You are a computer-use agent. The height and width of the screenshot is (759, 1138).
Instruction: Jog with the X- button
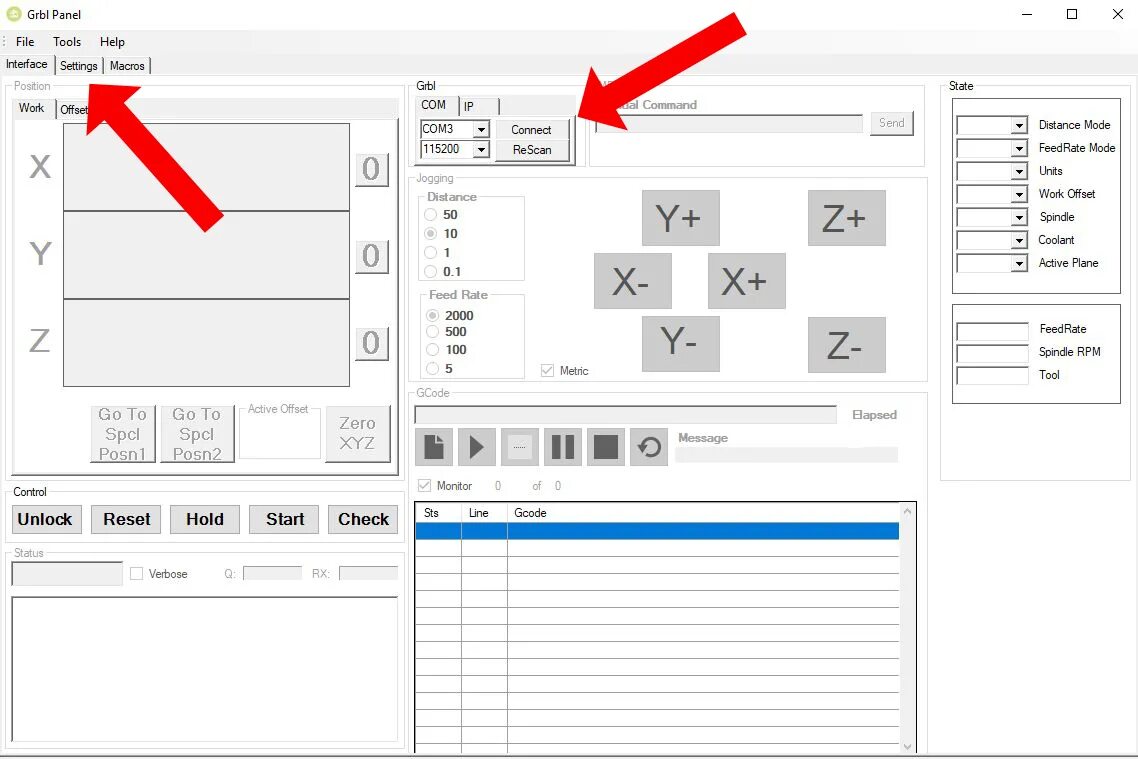pos(633,281)
